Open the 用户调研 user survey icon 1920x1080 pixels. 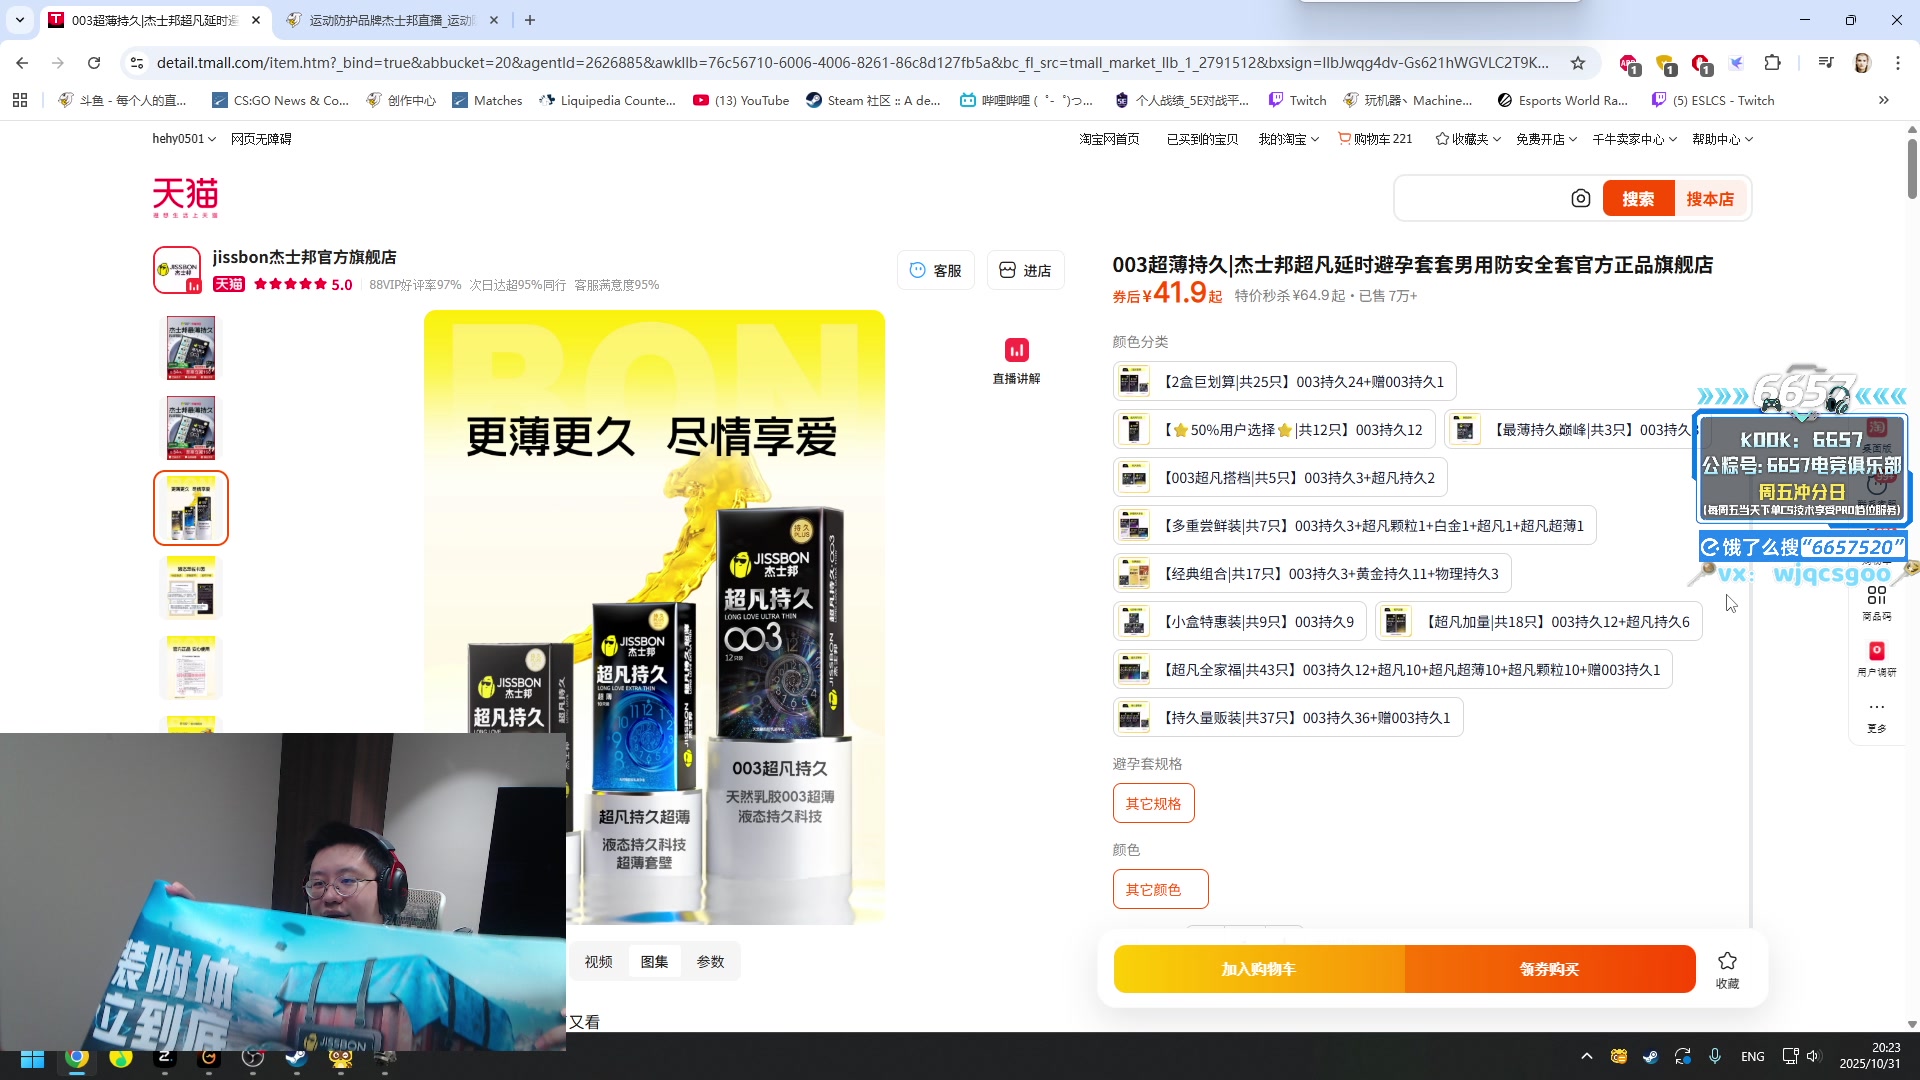click(x=1876, y=652)
